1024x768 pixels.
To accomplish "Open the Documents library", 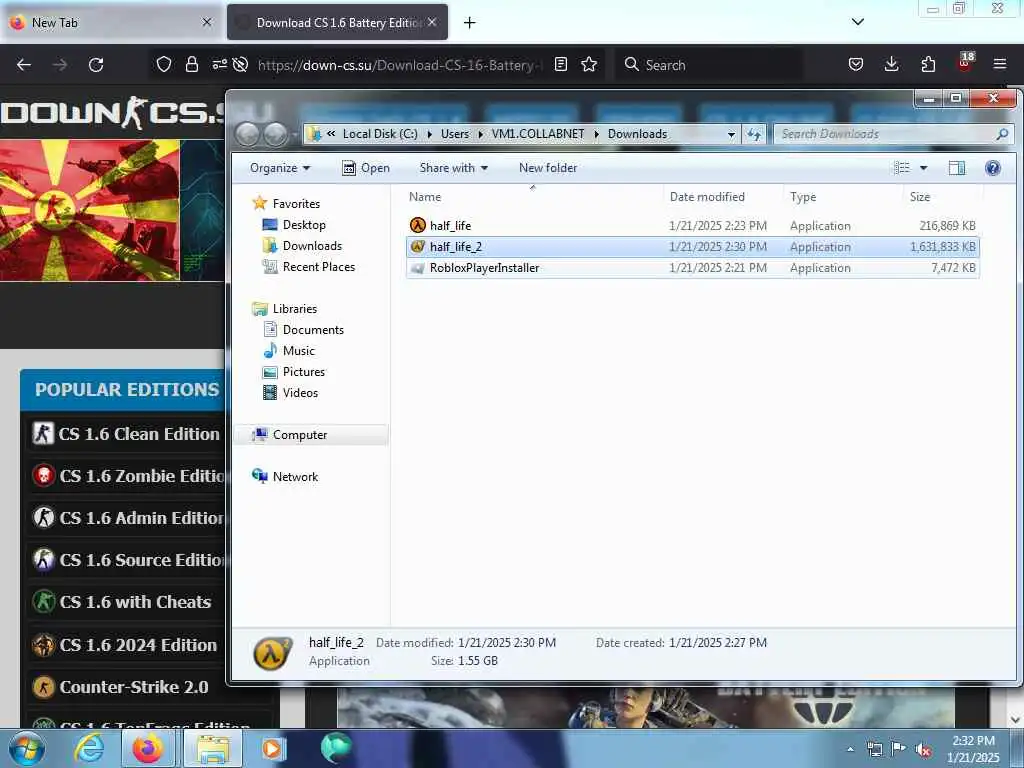I will coord(313,330).
